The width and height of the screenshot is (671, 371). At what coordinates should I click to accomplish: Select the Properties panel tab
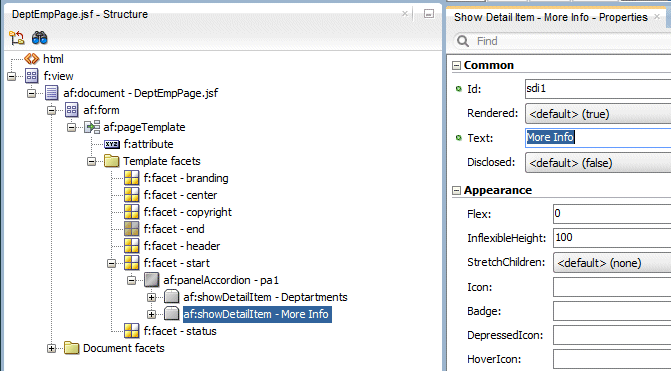[550, 17]
